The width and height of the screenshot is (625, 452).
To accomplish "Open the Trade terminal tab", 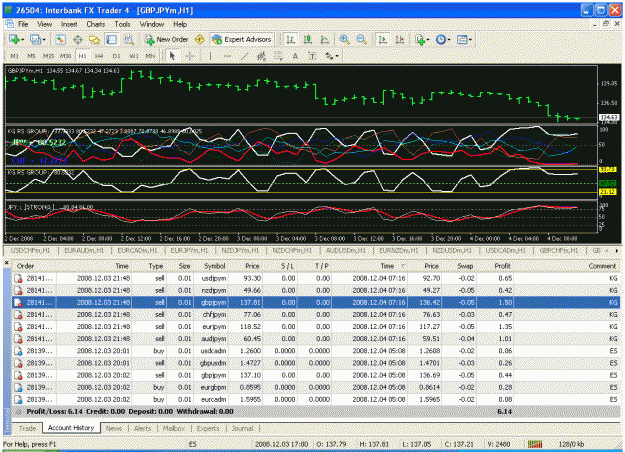I will [28, 428].
